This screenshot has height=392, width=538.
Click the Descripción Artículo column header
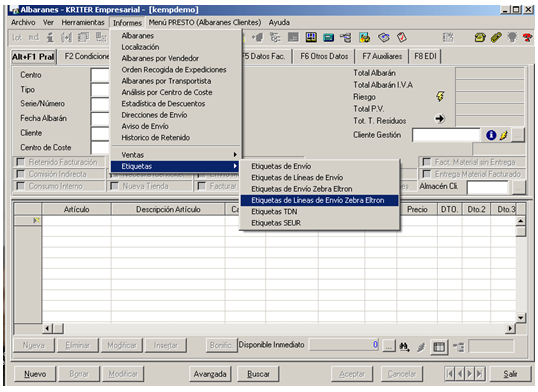pyautogui.click(x=168, y=209)
